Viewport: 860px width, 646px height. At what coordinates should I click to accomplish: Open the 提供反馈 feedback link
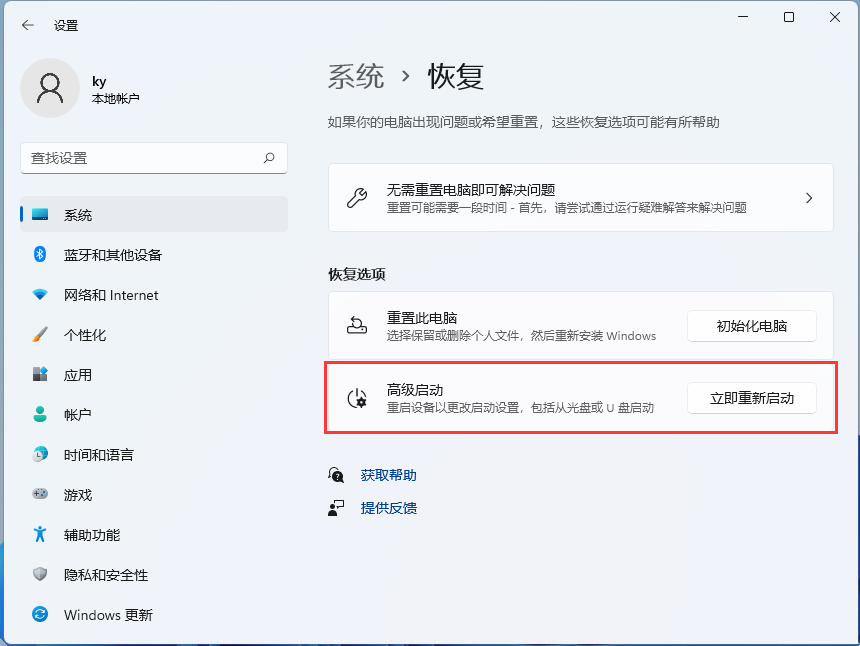click(388, 509)
